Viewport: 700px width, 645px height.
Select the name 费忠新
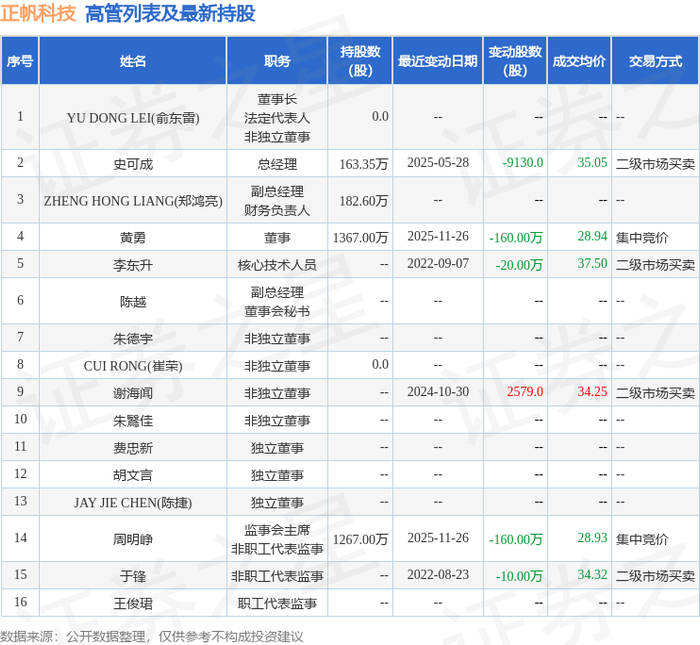coord(133,448)
